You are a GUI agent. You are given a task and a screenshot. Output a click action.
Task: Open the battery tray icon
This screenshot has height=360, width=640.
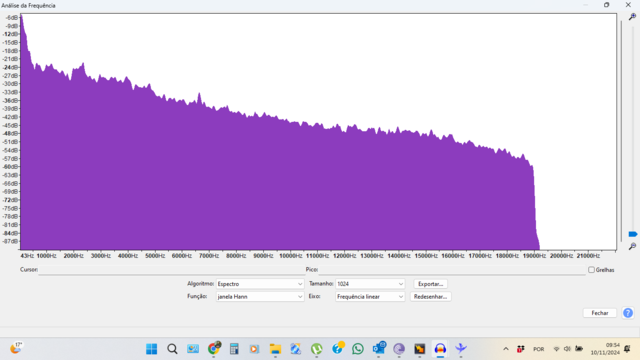(x=579, y=349)
